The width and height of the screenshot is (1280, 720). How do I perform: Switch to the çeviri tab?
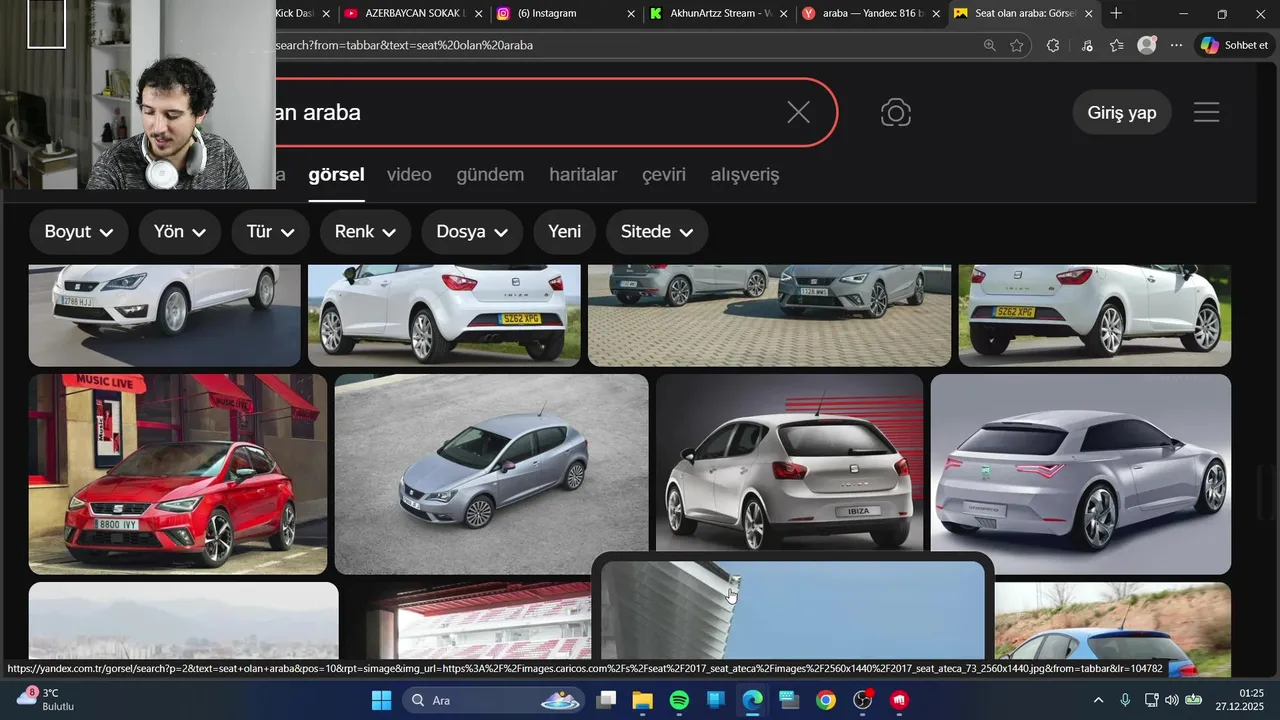(664, 174)
